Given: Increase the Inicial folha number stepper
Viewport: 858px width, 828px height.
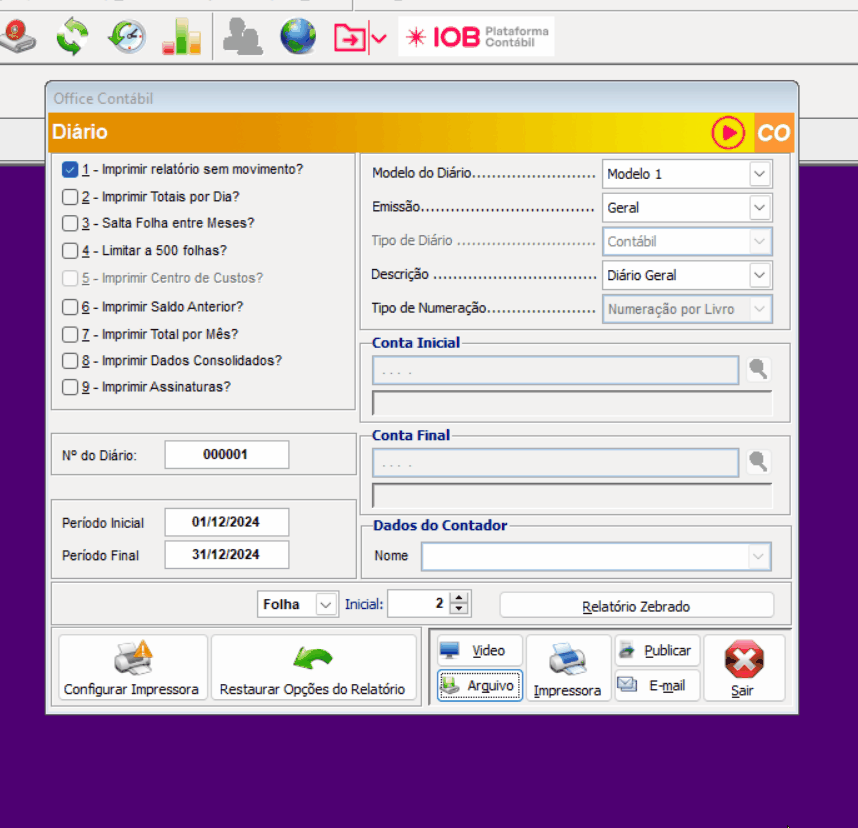Looking at the screenshot, I should (x=459, y=599).
